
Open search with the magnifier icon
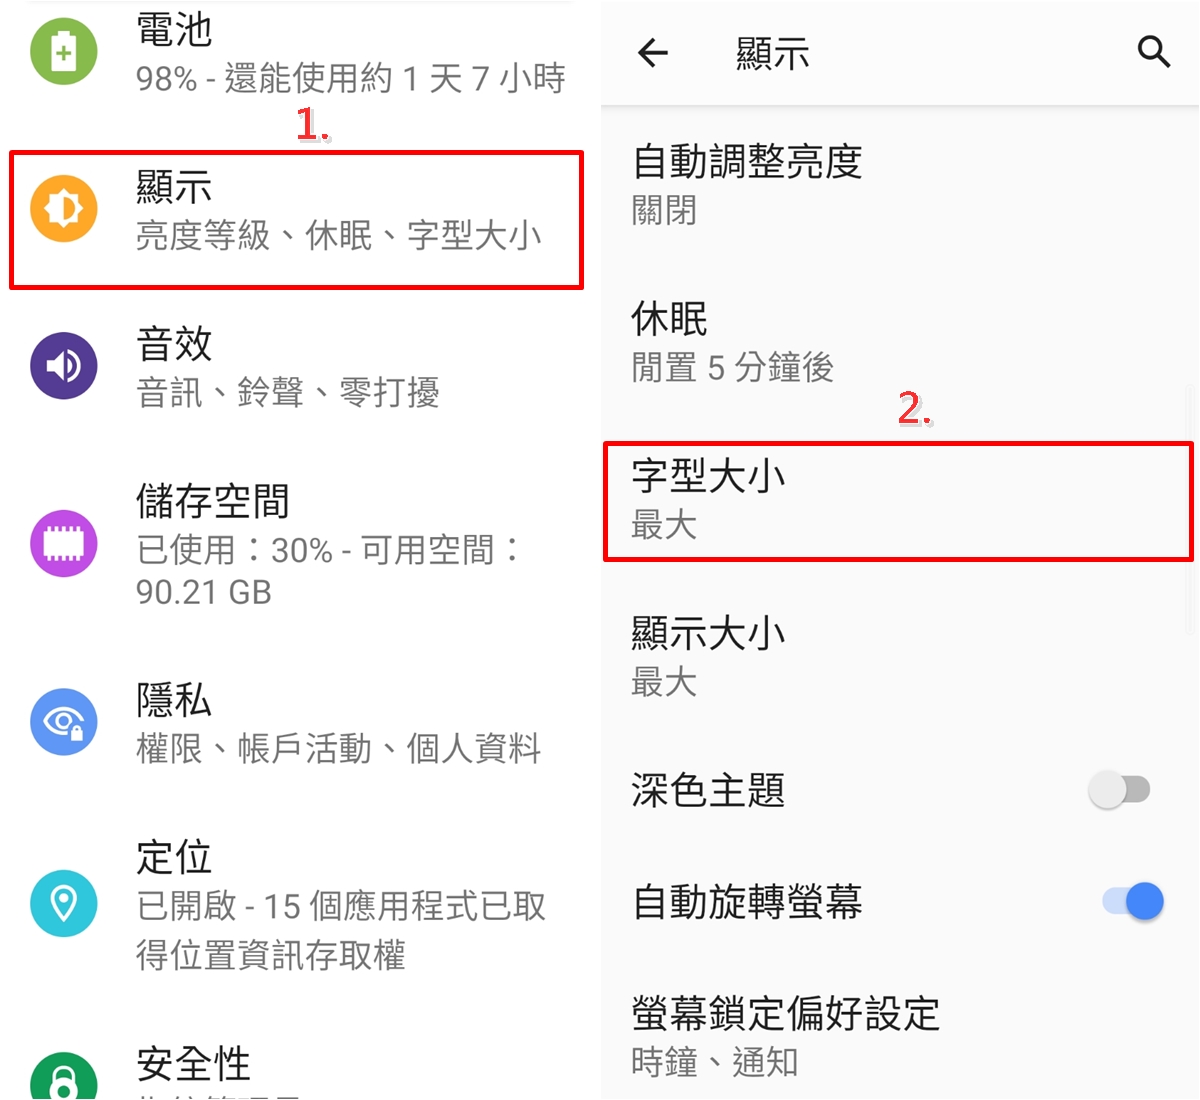(1154, 52)
